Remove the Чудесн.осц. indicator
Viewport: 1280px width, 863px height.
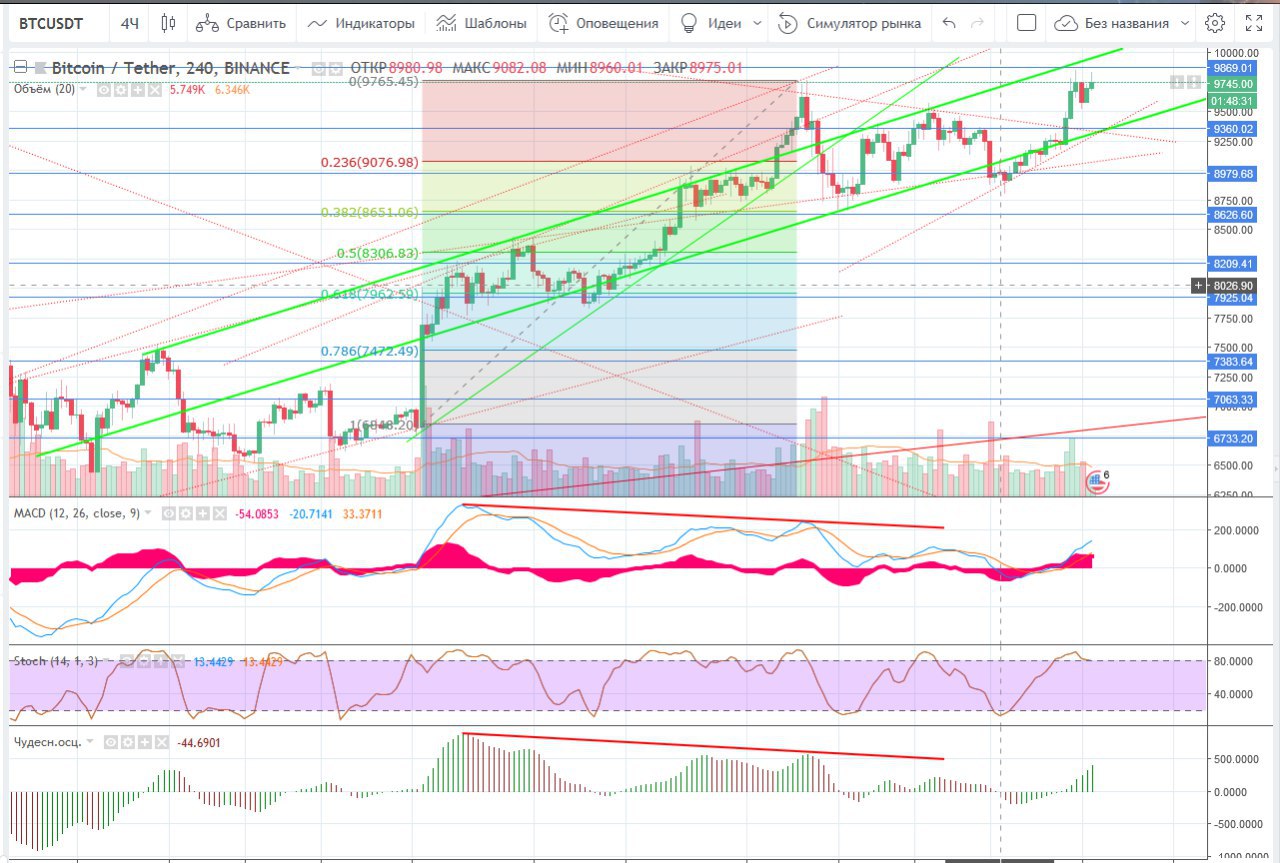160,742
